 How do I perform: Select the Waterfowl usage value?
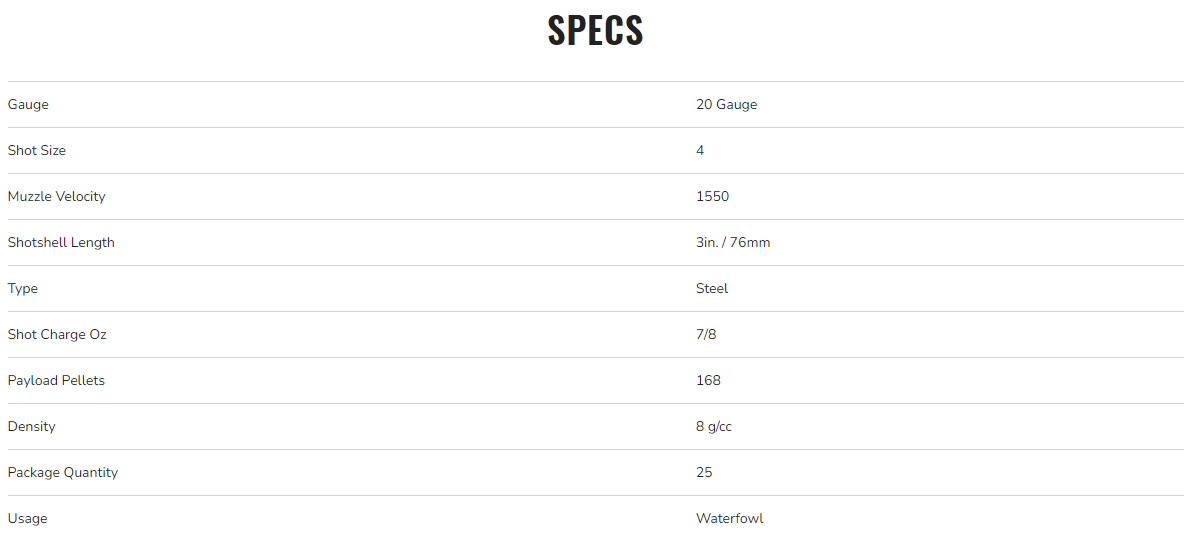(730, 519)
